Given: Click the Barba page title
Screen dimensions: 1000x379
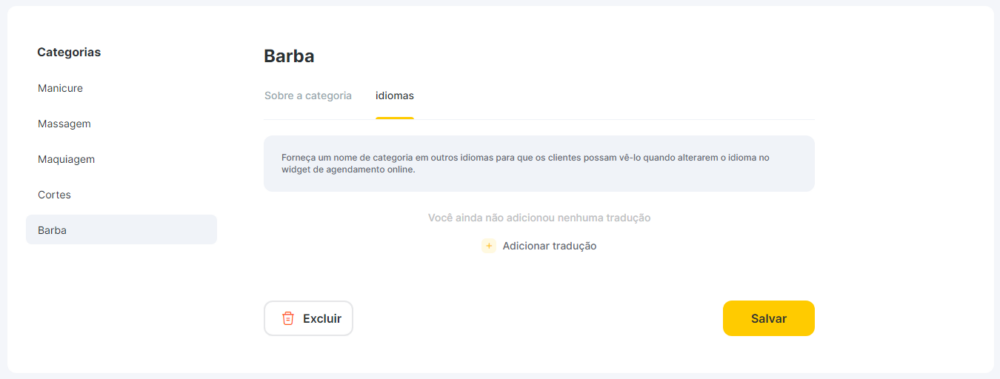Looking at the screenshot, I should pos(289,56).
